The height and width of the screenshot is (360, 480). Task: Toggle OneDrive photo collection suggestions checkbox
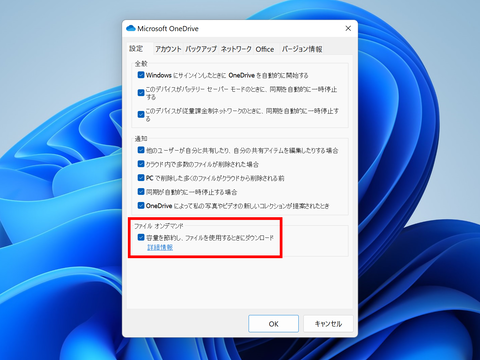141,206
